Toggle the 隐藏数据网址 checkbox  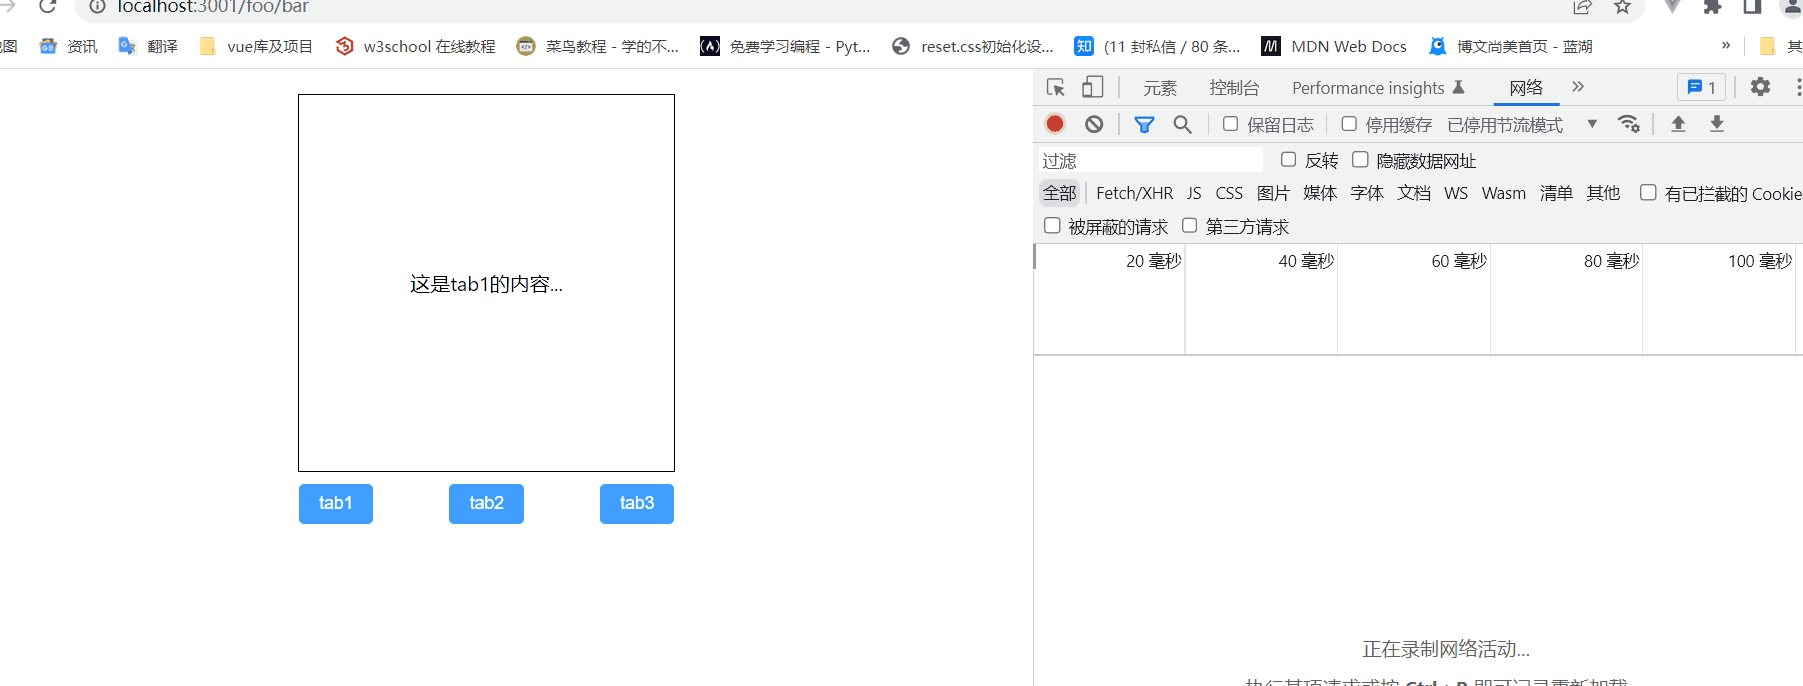1360,160
